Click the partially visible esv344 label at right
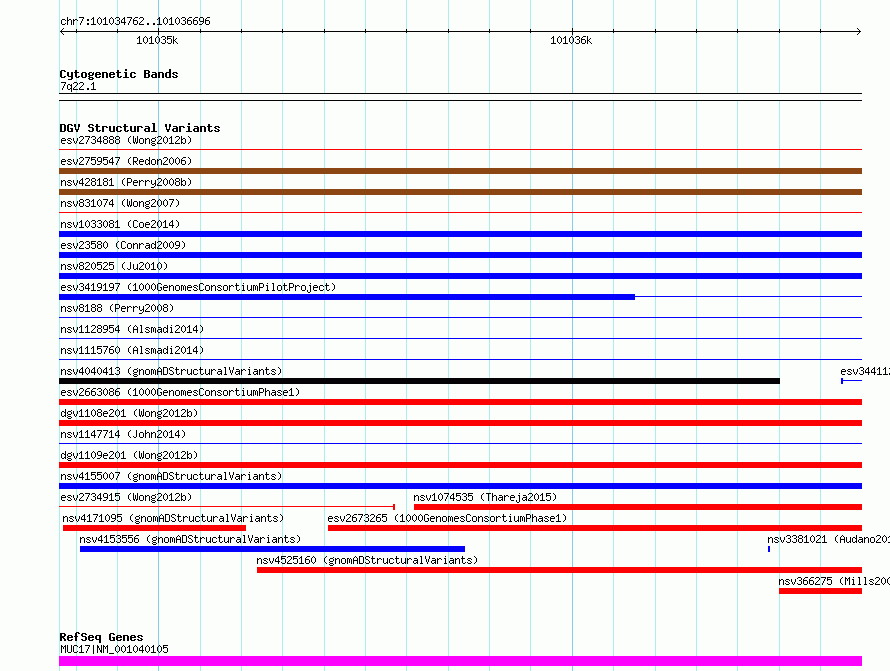 tap(865, 371)
